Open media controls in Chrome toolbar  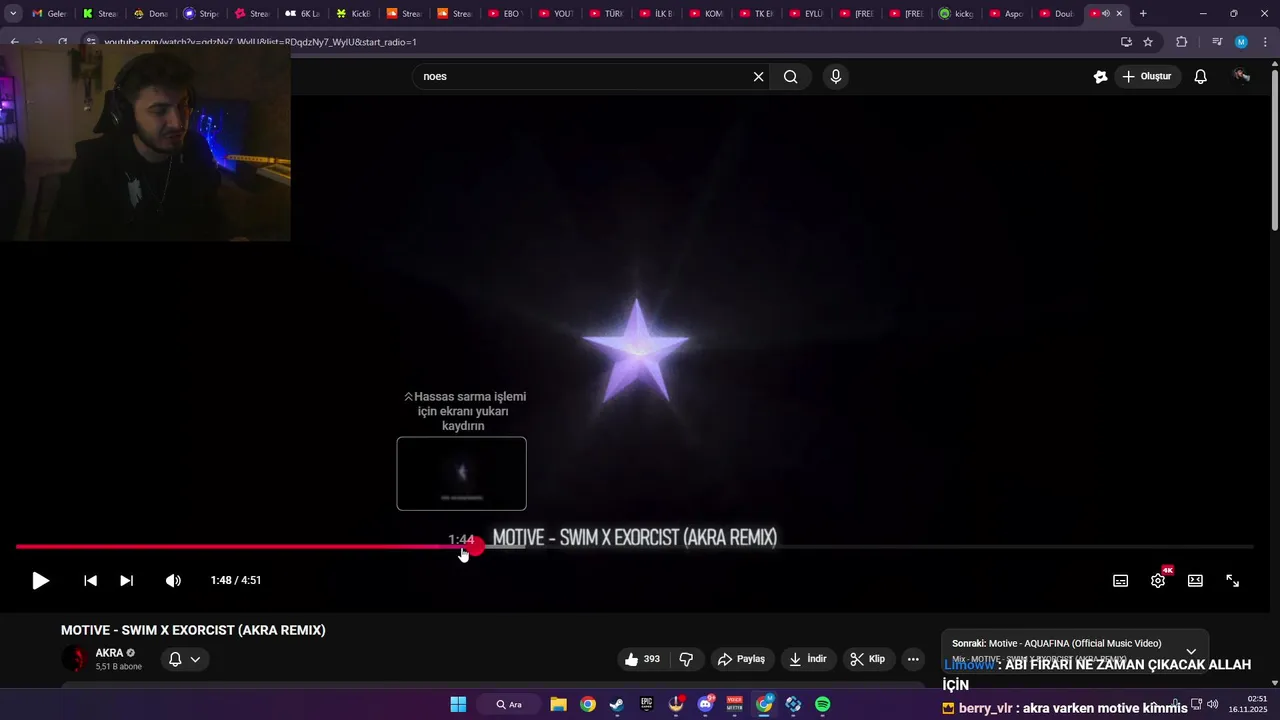coord(1216,42)
